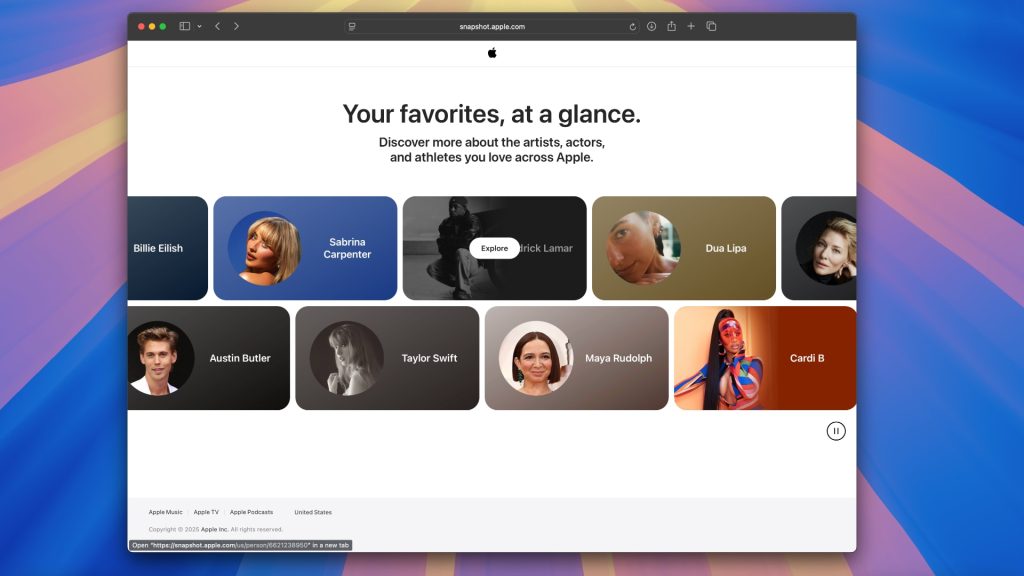
Task: Click the forward navigation arrow
Action: (236, 26)
